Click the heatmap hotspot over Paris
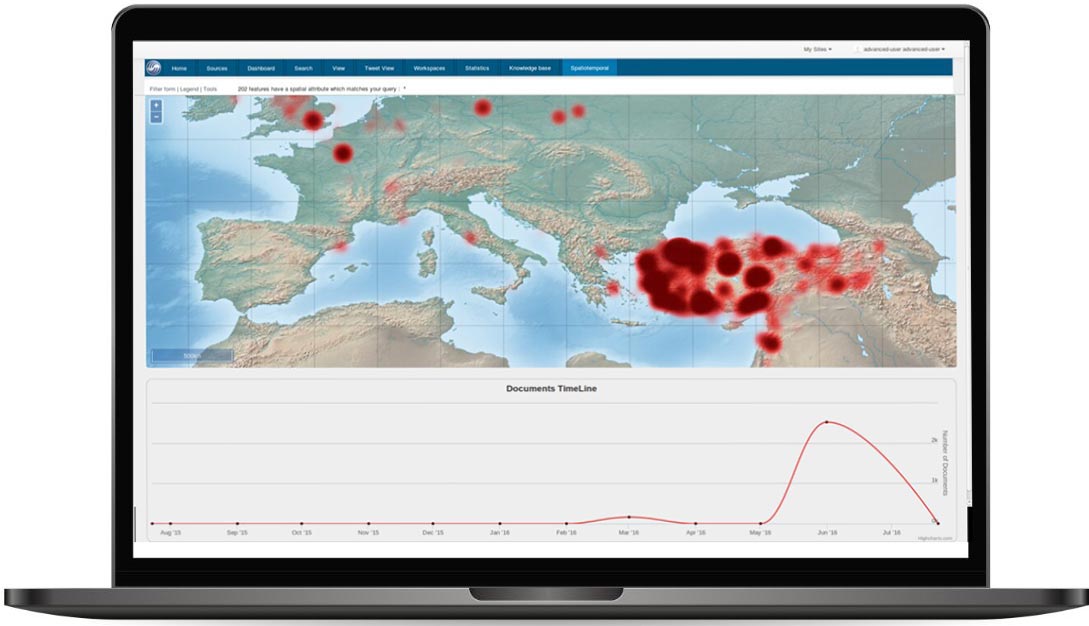 coord(343,153)
